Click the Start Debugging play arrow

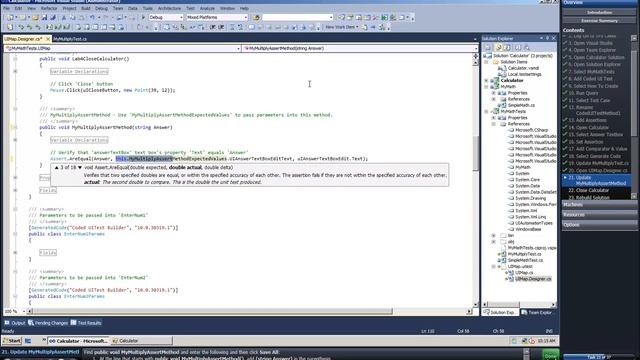coord(143,18)
